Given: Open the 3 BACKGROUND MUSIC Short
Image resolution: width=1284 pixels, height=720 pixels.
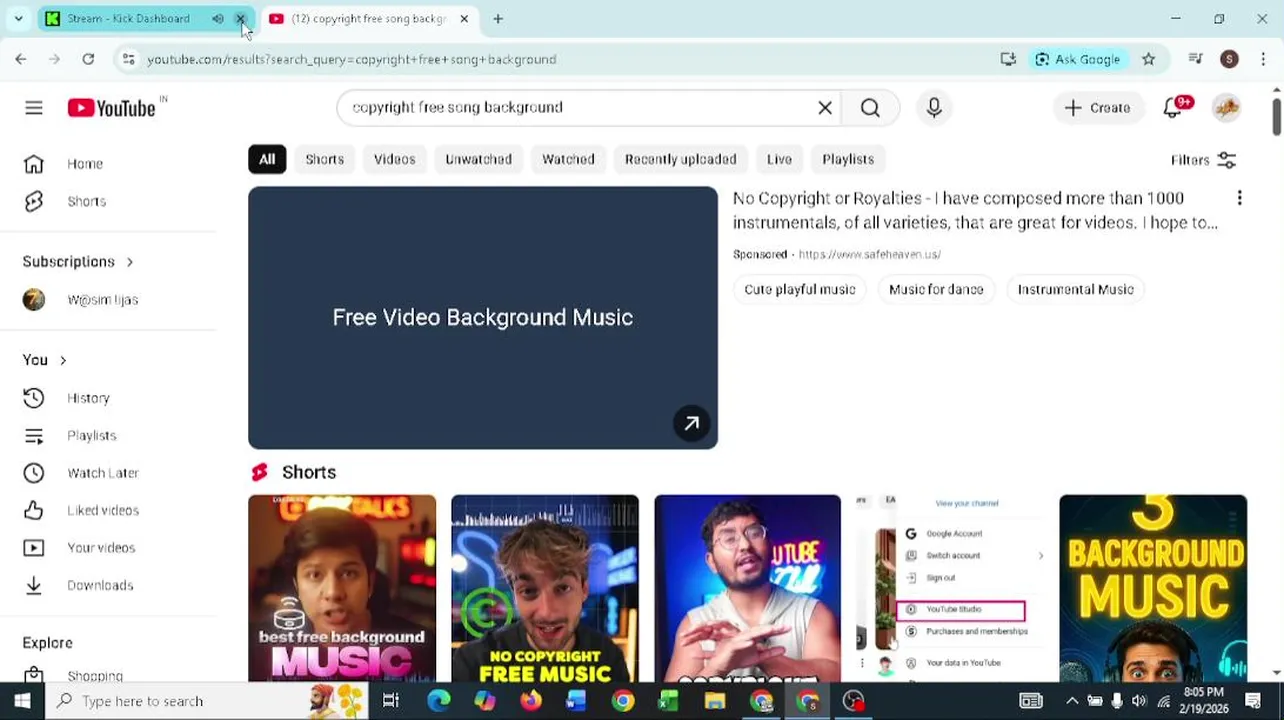Looking at the screenshot, I should 1153,588.
